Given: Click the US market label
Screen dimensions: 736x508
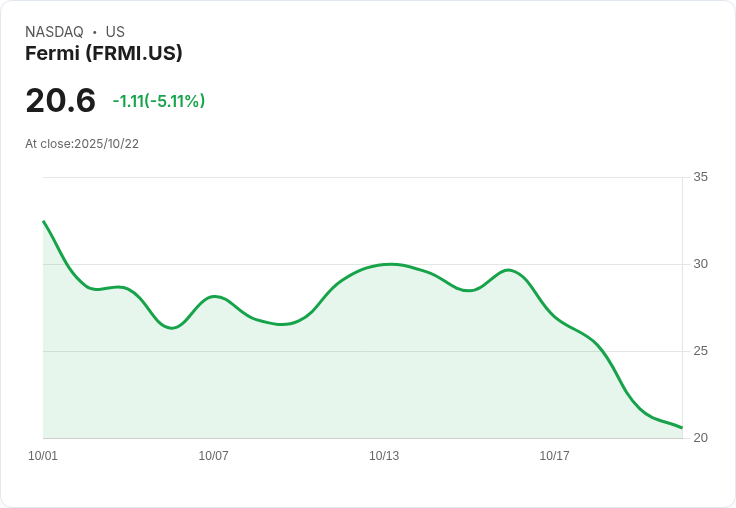Looking at the screenshot, I should click(x=115, y=32).
